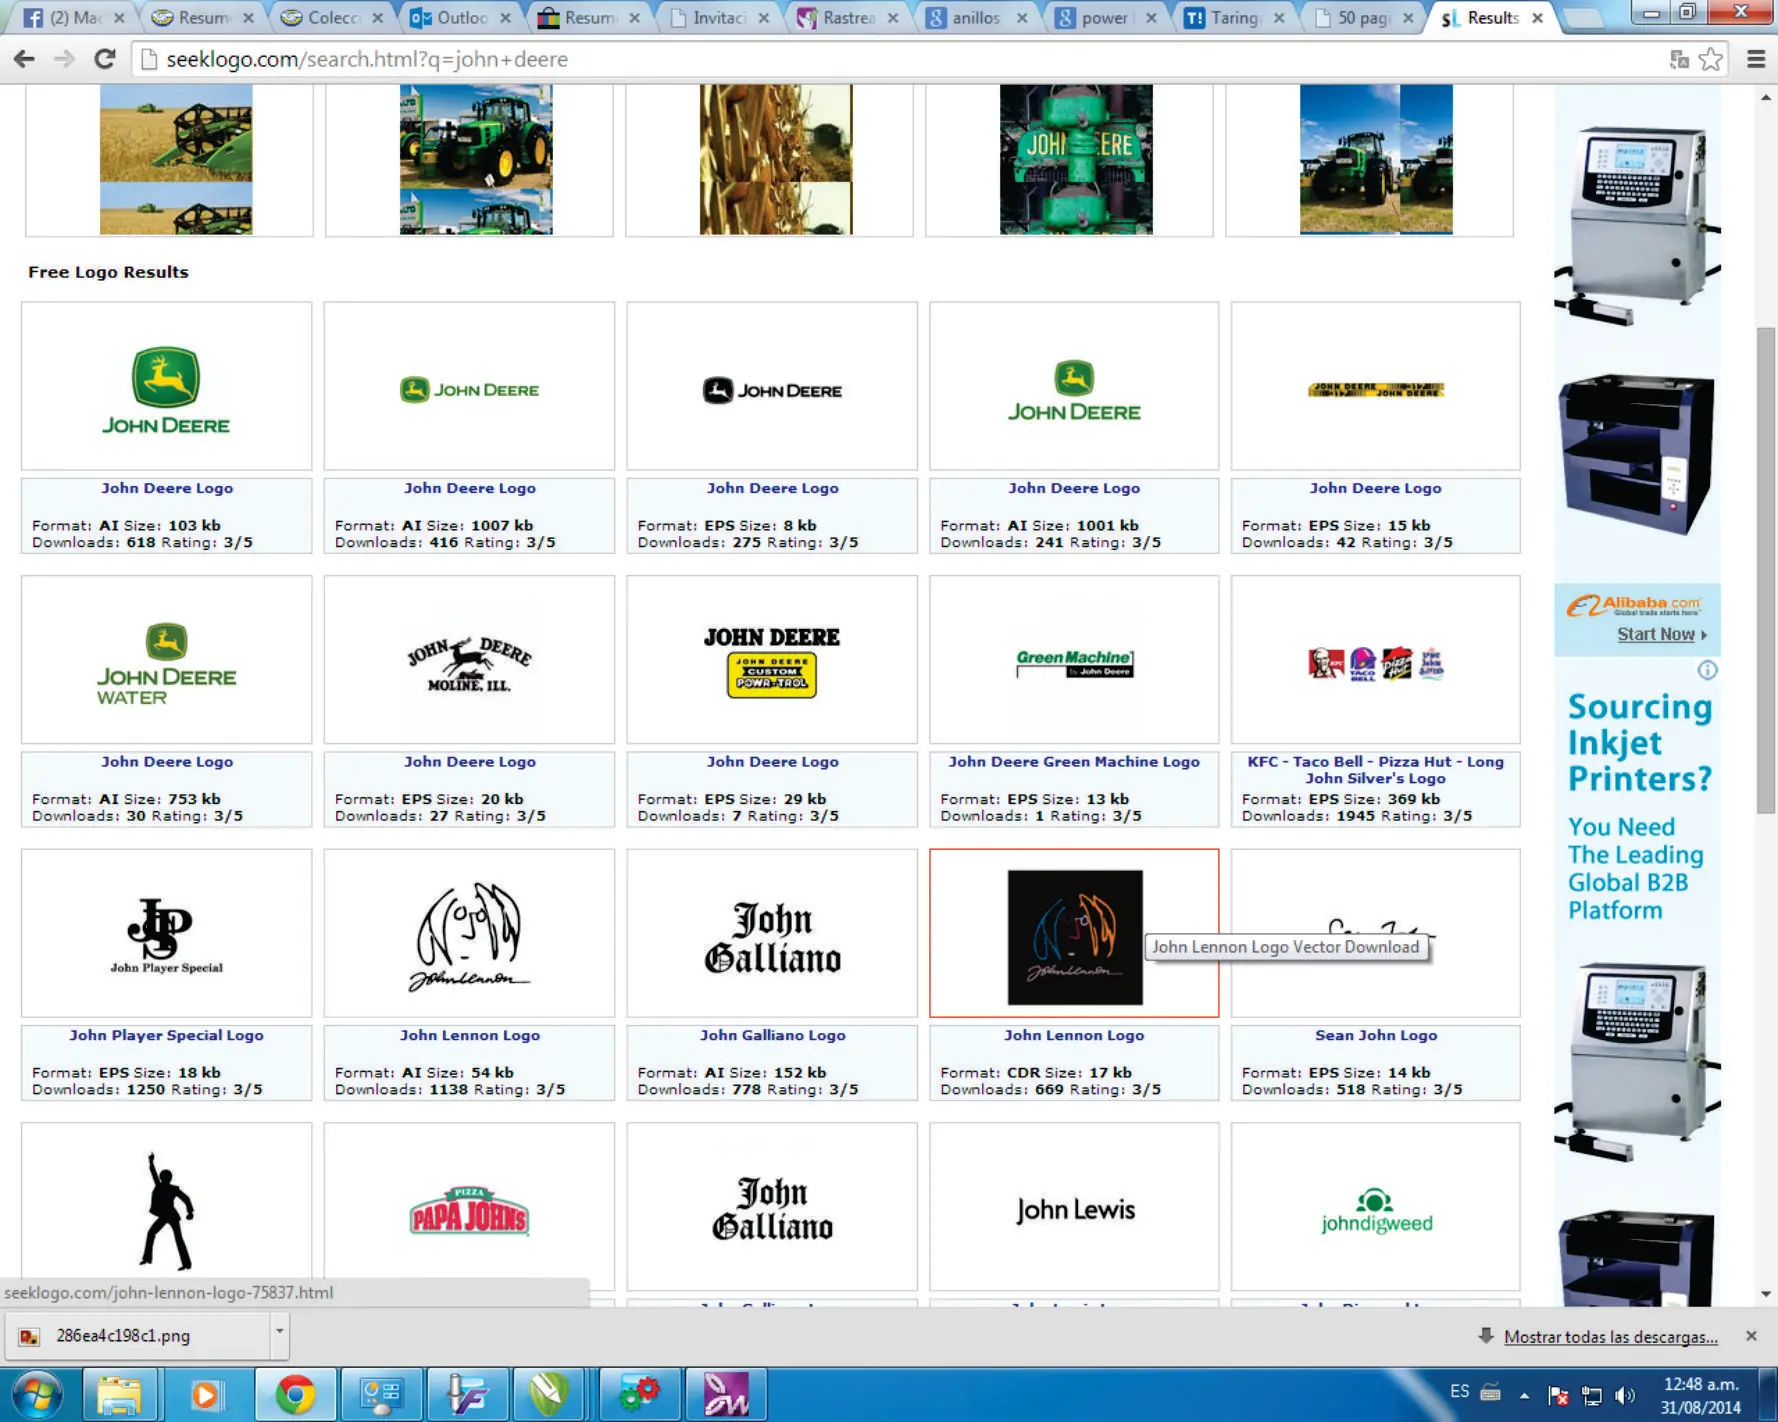The height and width of the screenshot is (1422, 1778).
Task: Open the johndigweed logo thumbnail
Action: point(1375,1207)
